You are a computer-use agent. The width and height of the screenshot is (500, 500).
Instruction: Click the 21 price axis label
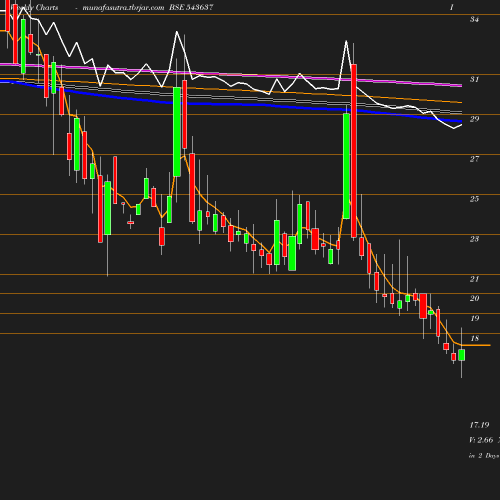(x=474, y=279)
